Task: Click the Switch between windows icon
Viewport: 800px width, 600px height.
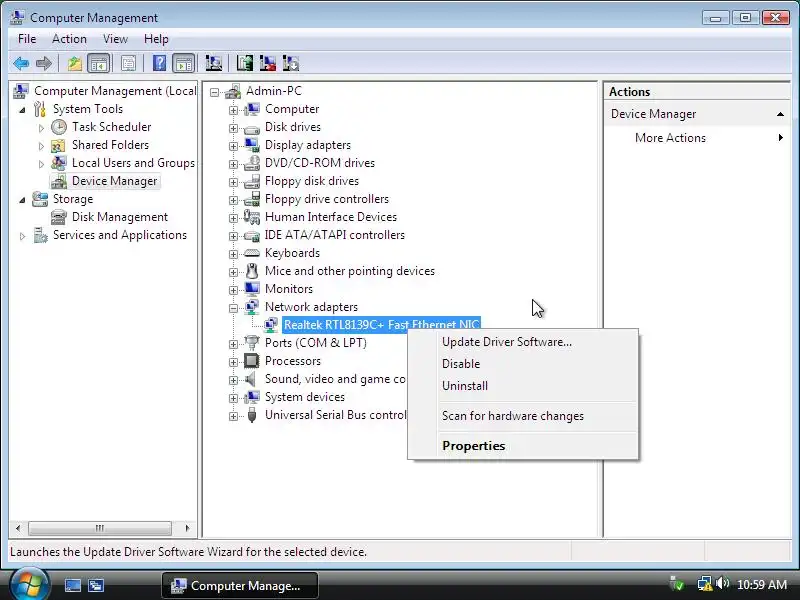Action: tap(95, 585)
